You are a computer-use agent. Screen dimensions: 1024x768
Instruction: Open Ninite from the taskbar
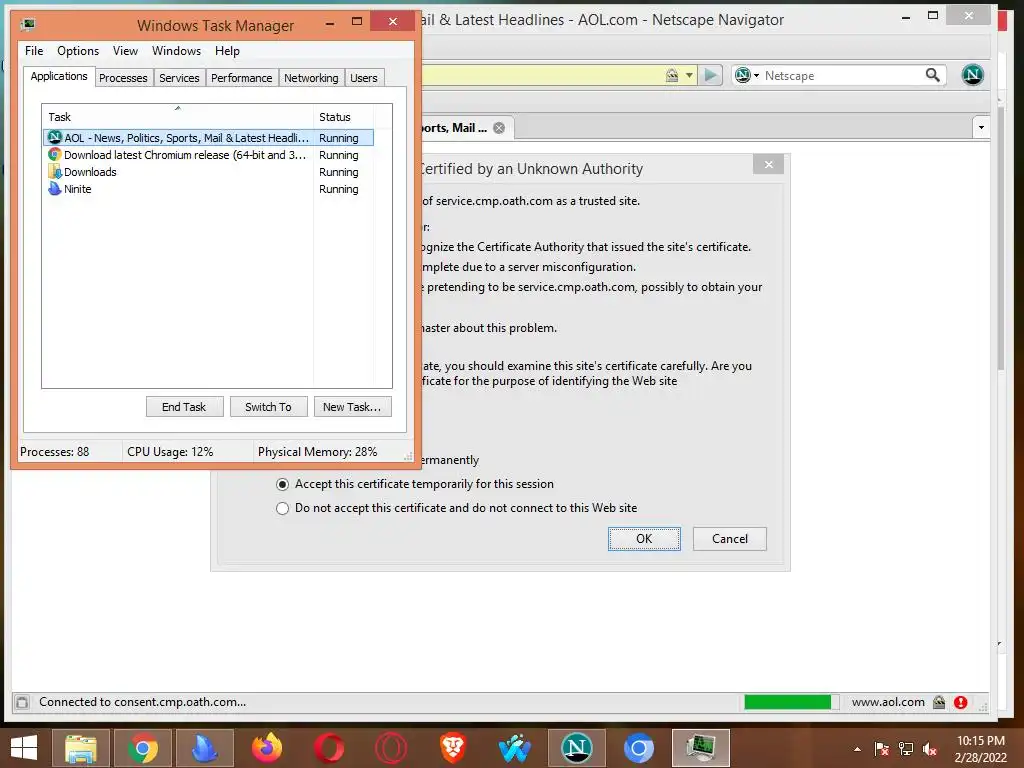point(205,748)
